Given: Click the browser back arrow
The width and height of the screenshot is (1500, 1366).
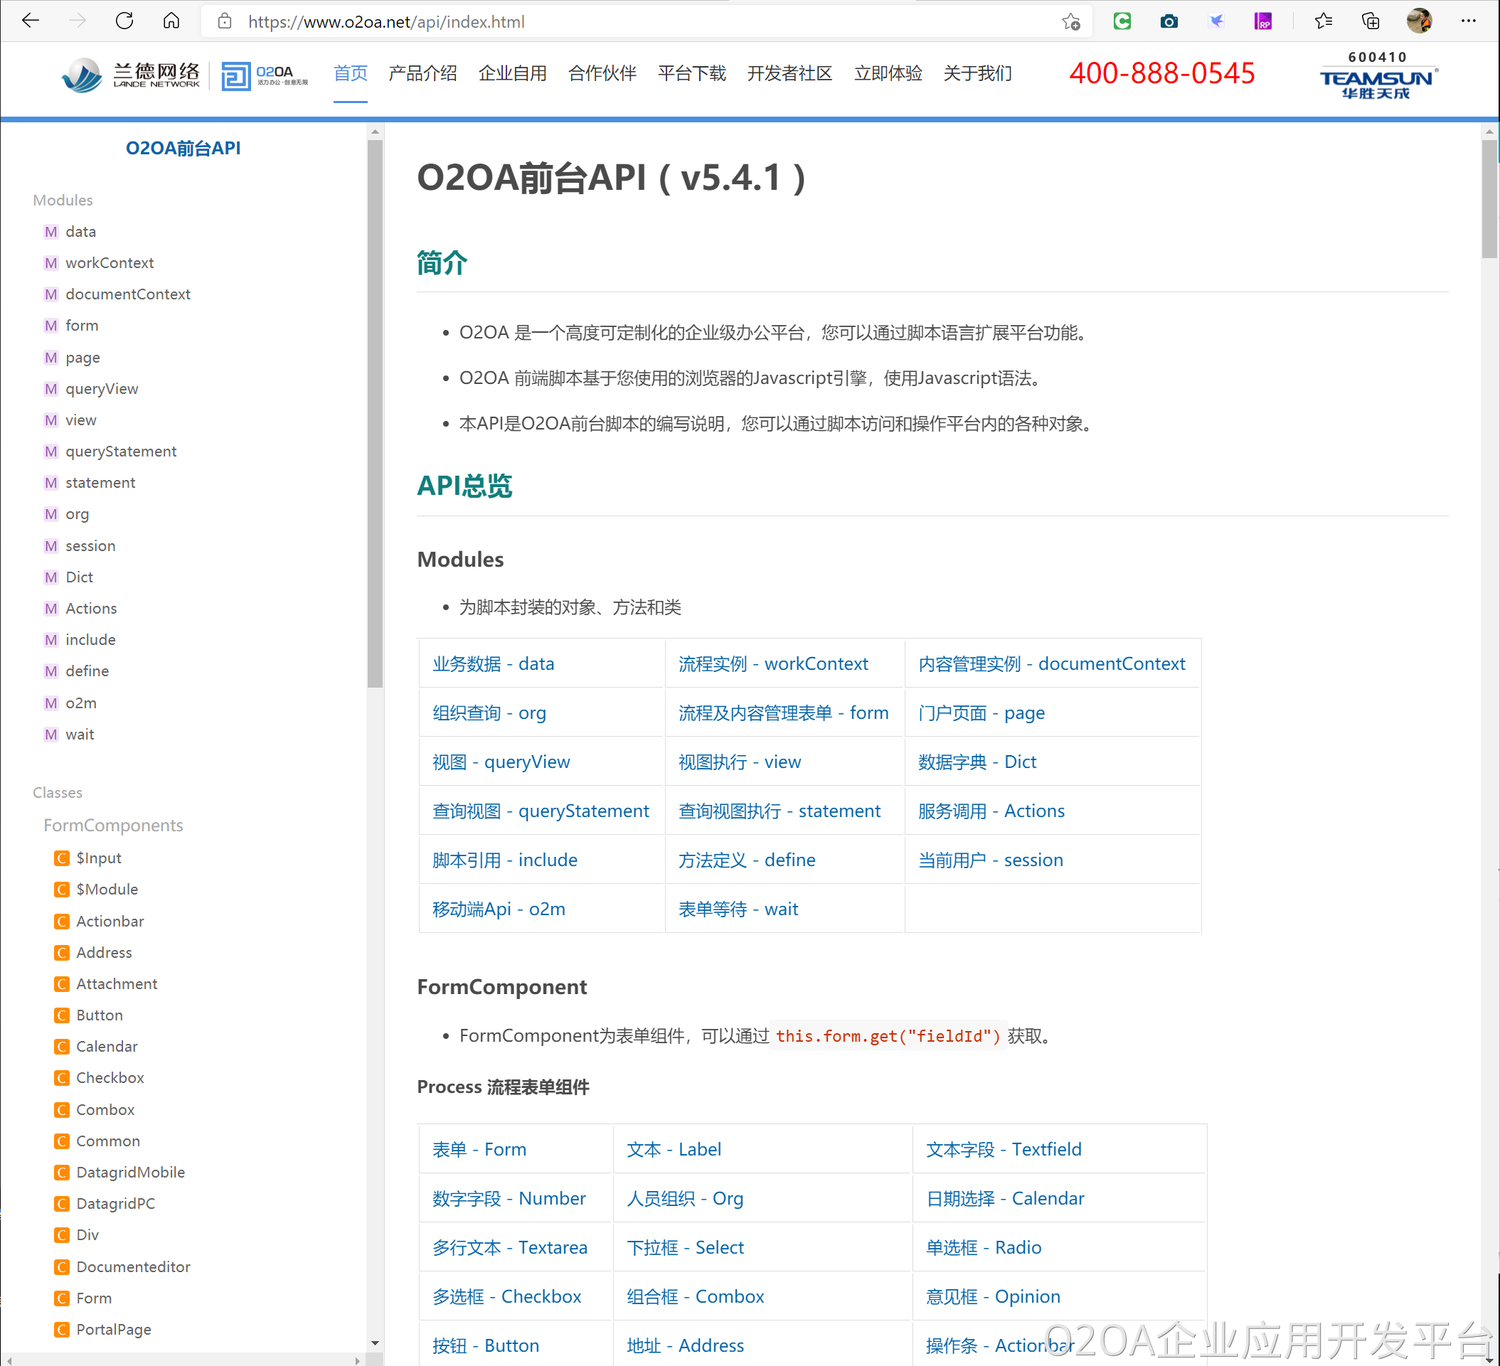Looking at the screenshot, I should pyautogui.click(x=31, y=21).
